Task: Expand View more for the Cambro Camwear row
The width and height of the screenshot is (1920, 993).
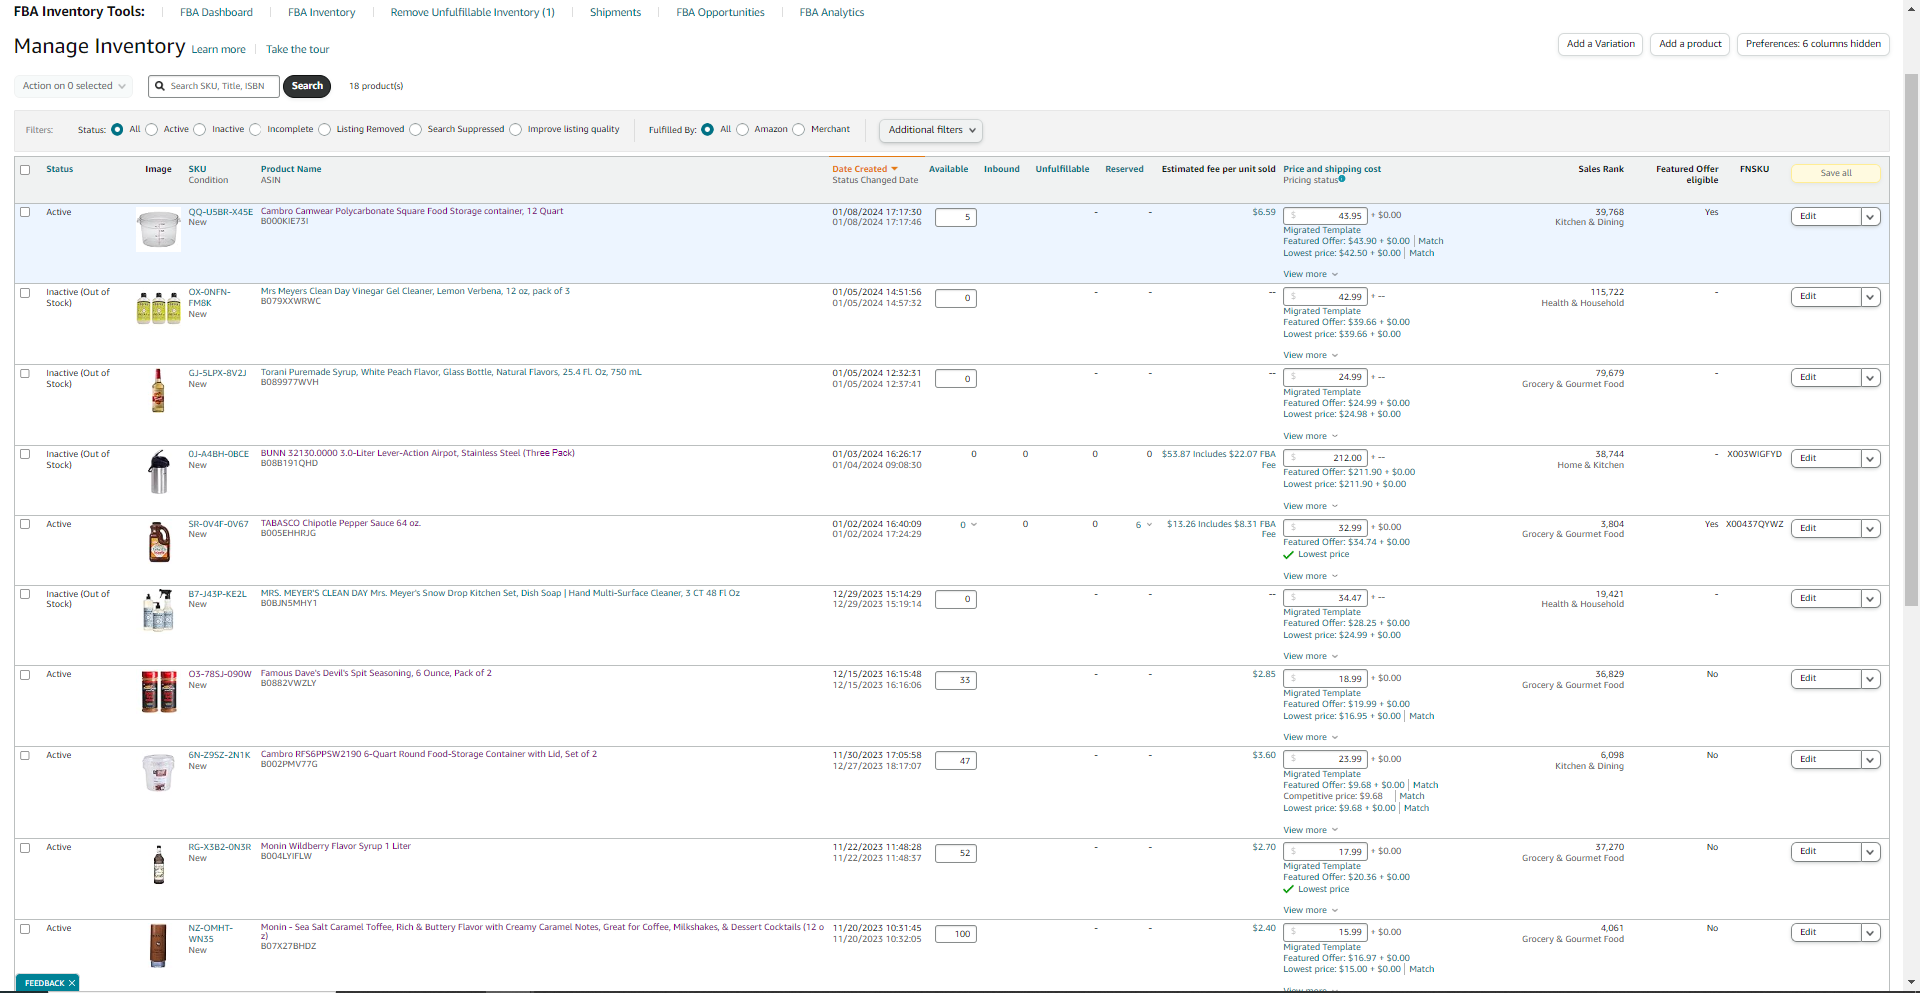Action: pos(1310,274)
